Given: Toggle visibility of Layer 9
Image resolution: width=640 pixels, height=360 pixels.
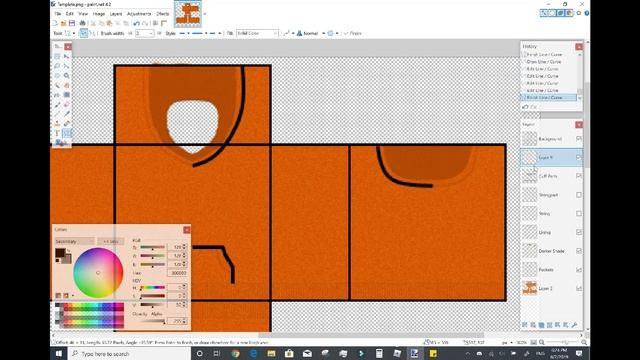Looking at the screenshot, I should coord(579,157).
